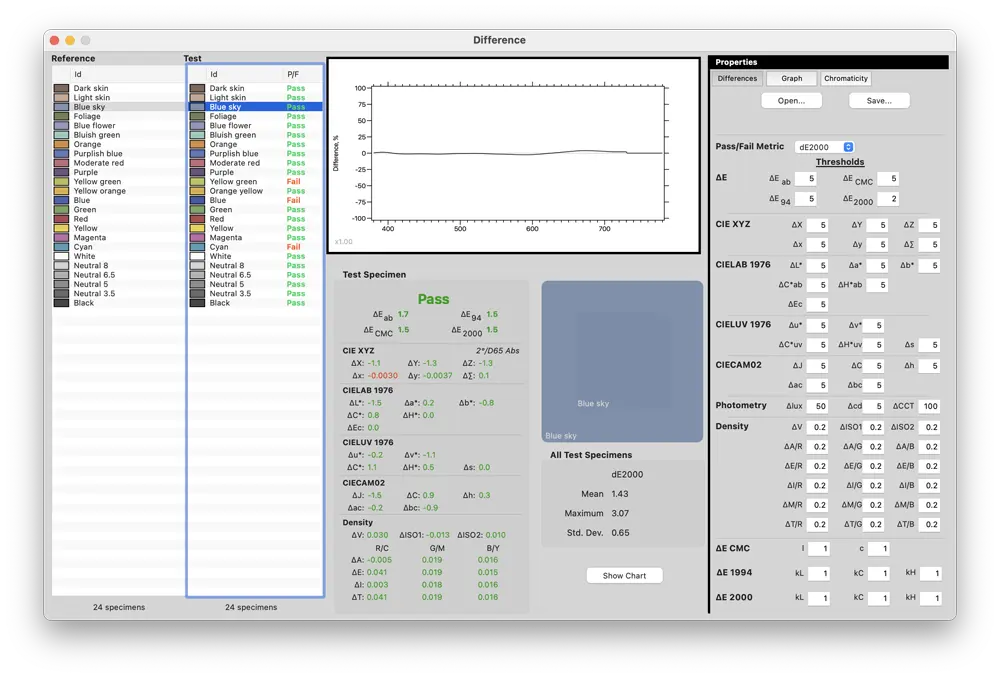This screenshot has width=1000, height=678.
Task: Click the Show Chart button
Action: click(x=624, y=575)
